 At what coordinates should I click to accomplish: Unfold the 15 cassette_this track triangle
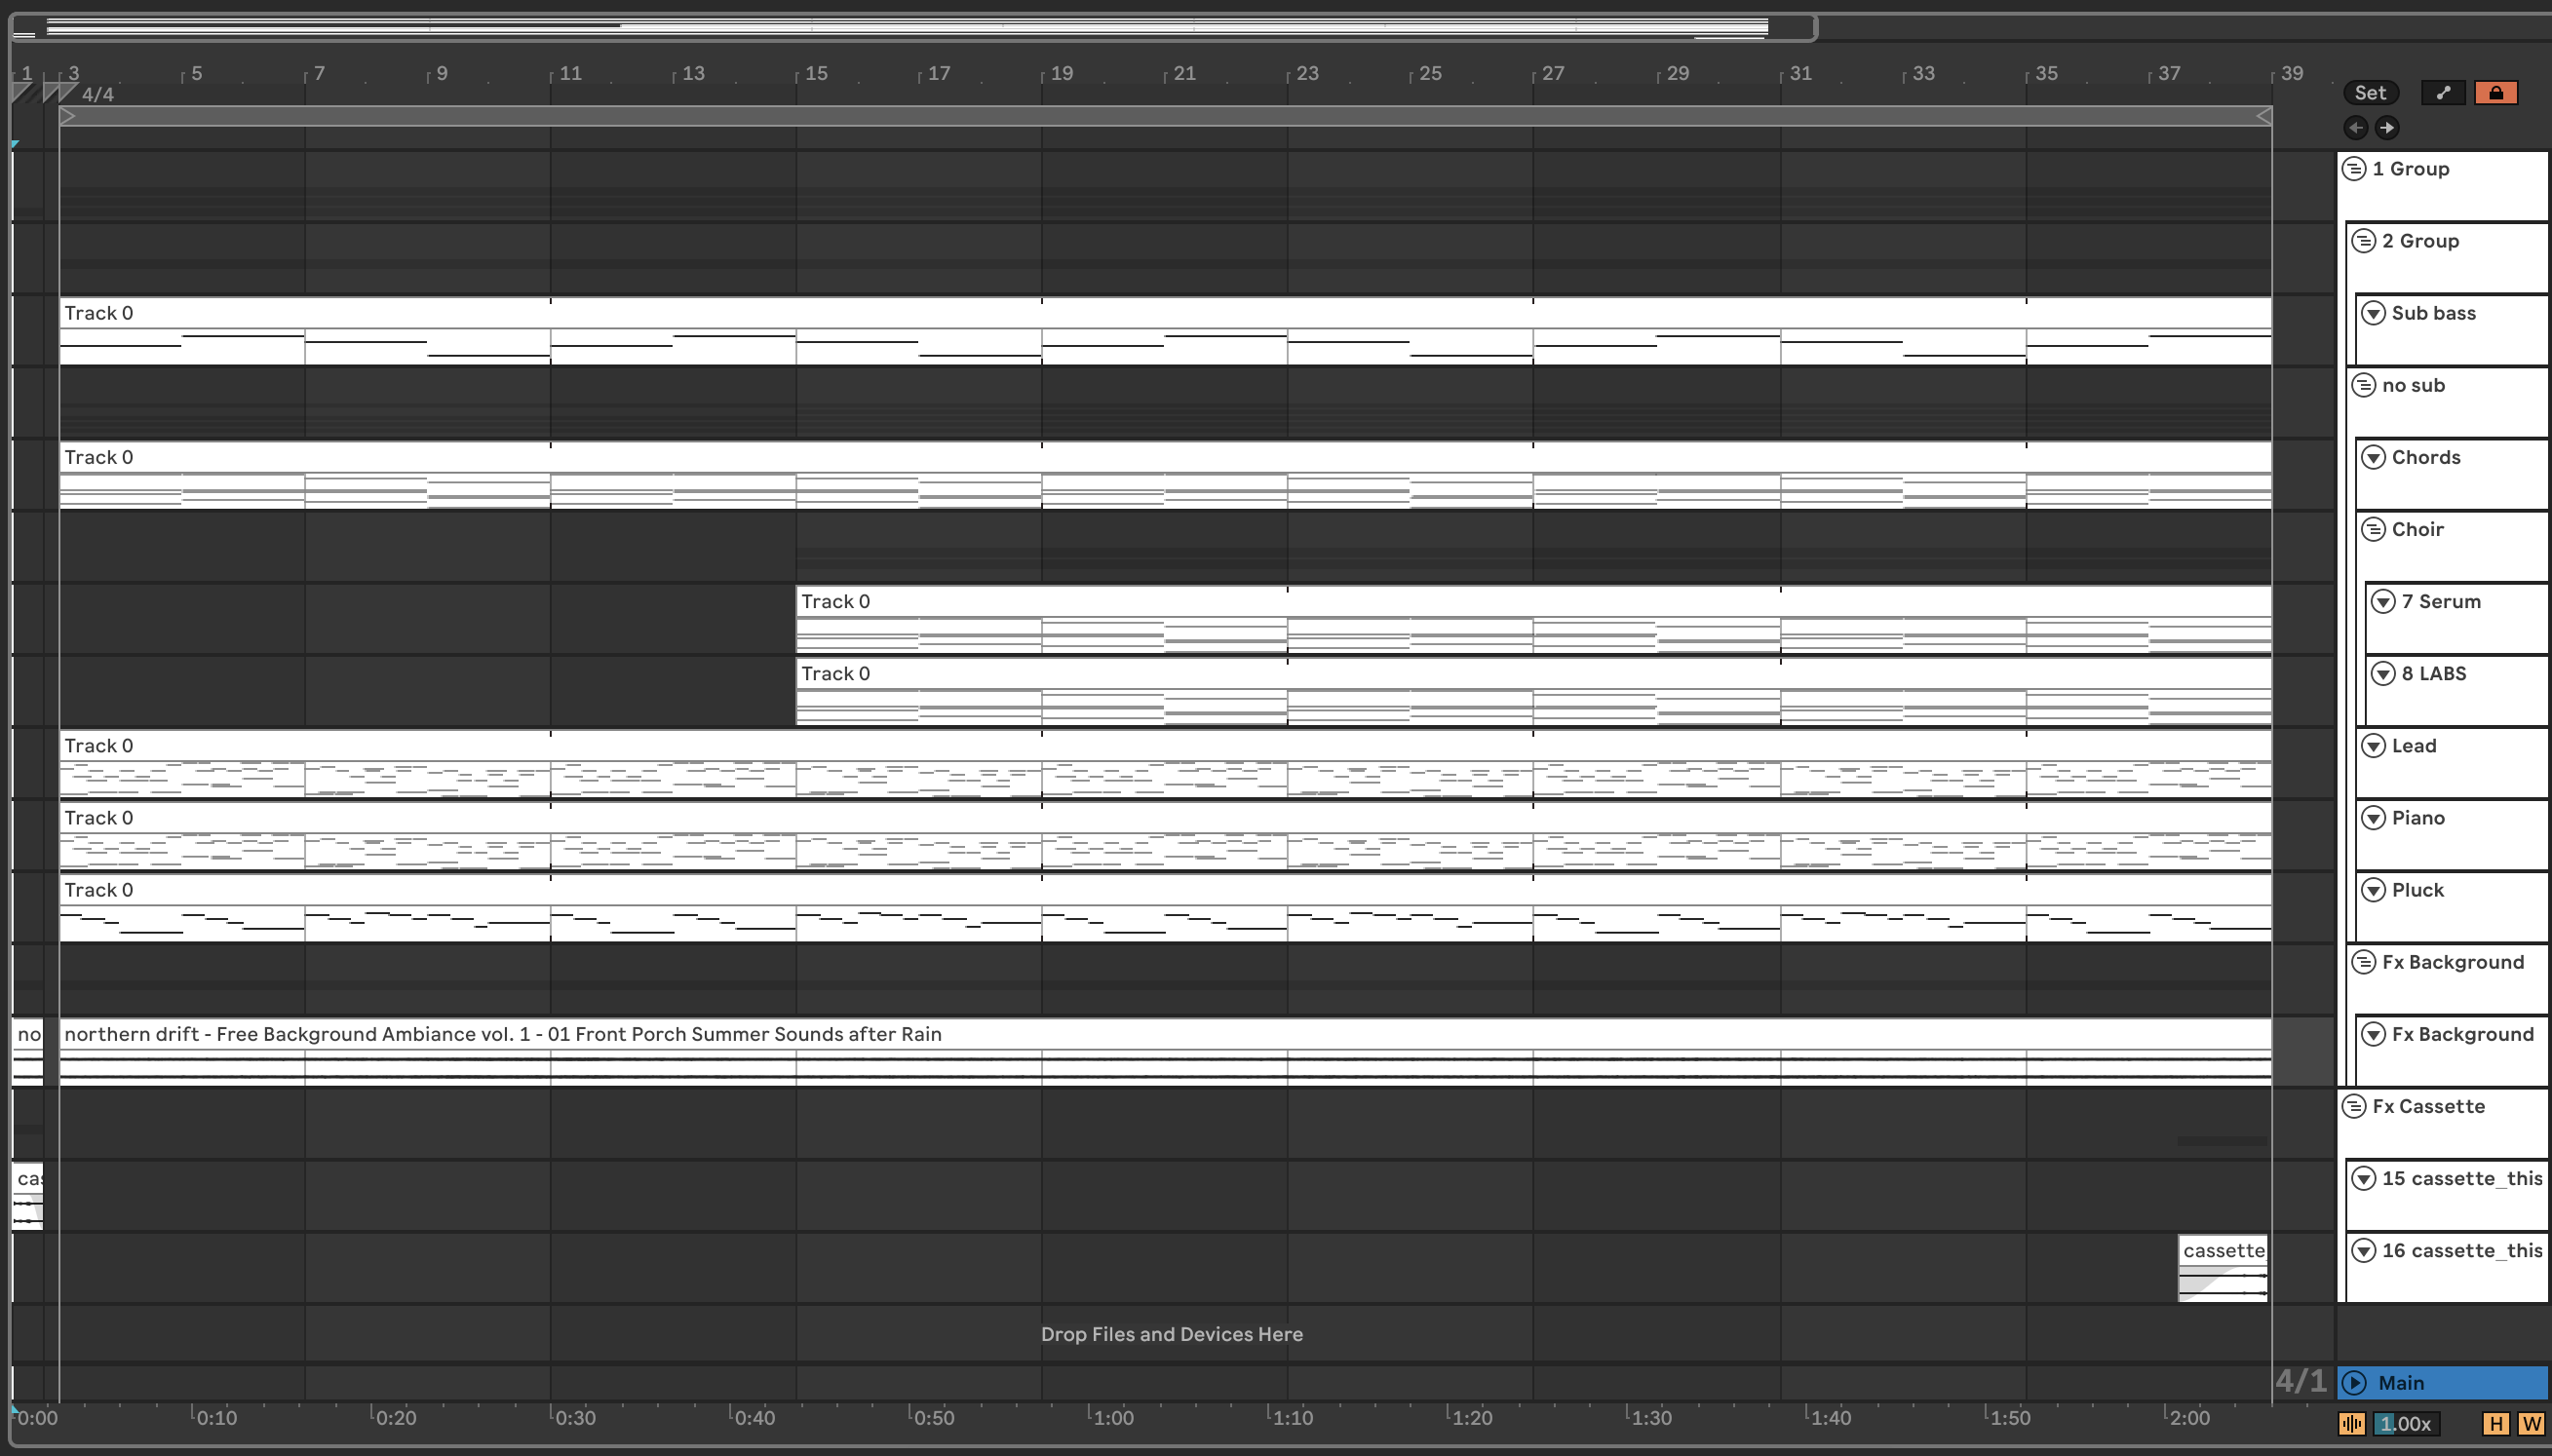(2364, 1178)
